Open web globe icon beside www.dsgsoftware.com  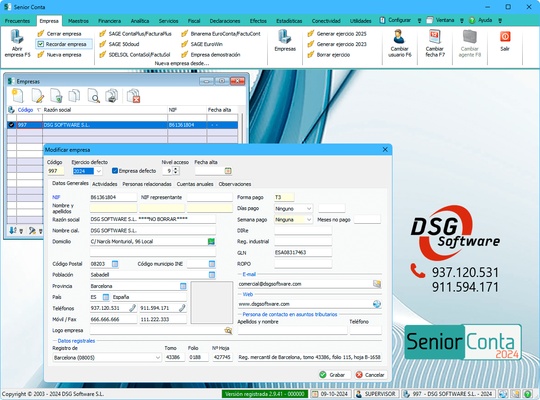click(377, 304)
